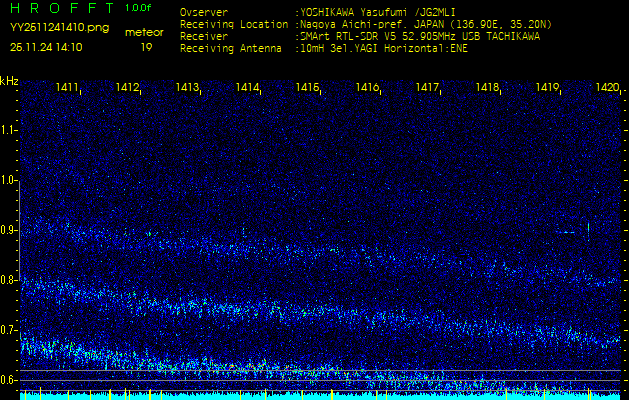Click the 1413 time marker

pyautogui.click(x=188, y=88)
